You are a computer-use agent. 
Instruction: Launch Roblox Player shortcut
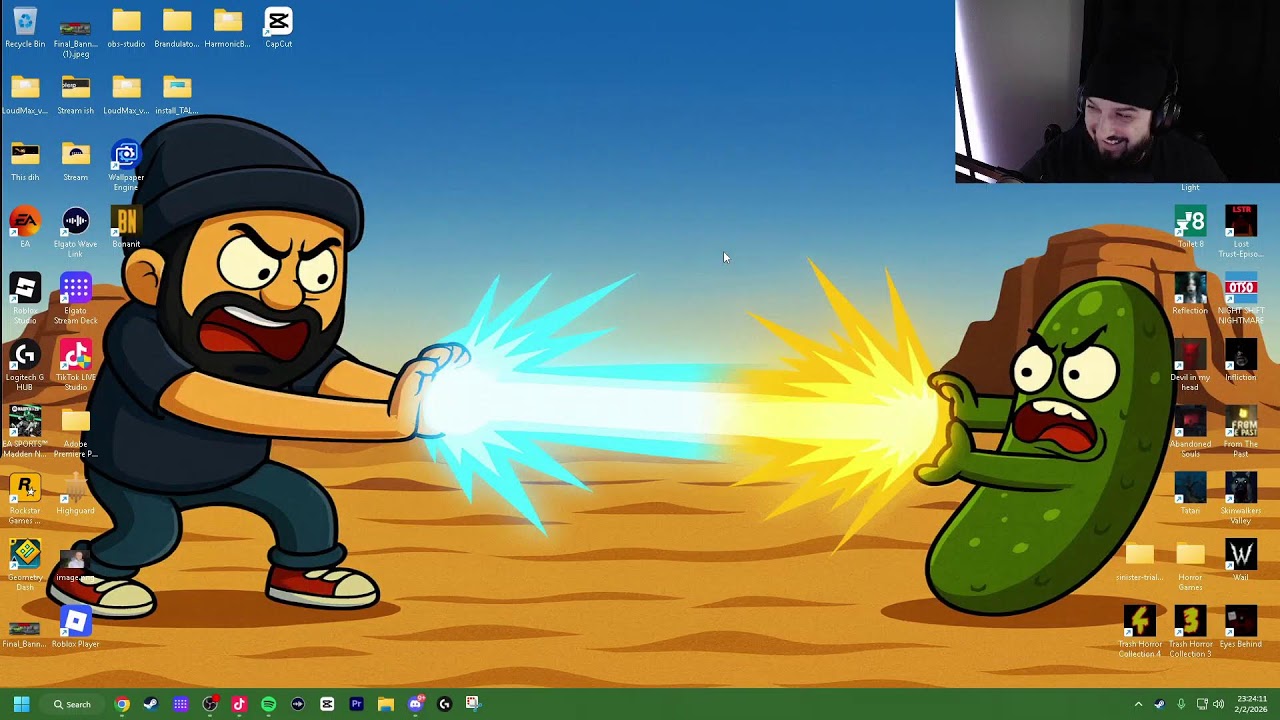[x=75, y=627]
